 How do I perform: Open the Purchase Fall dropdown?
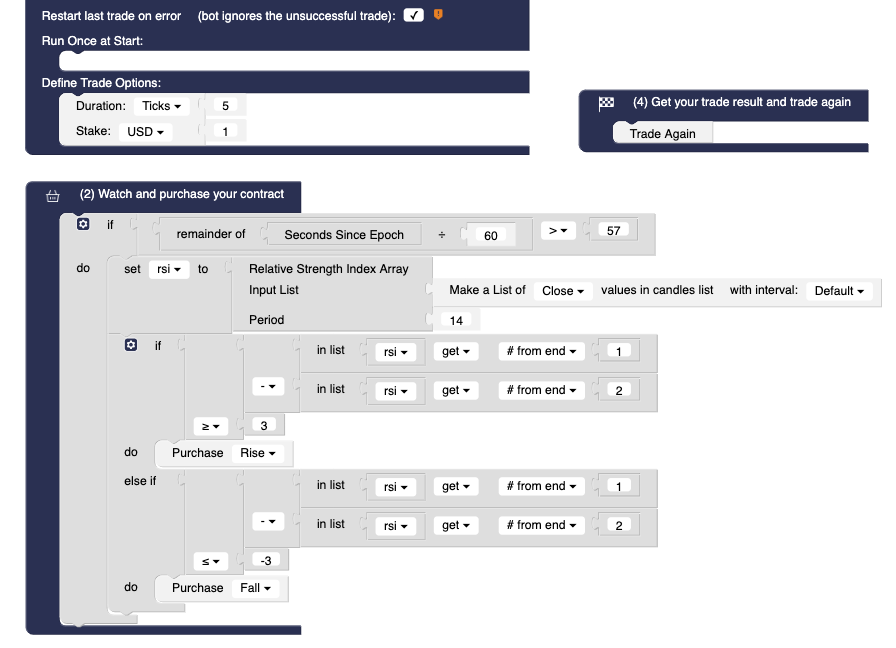[255, 588]
